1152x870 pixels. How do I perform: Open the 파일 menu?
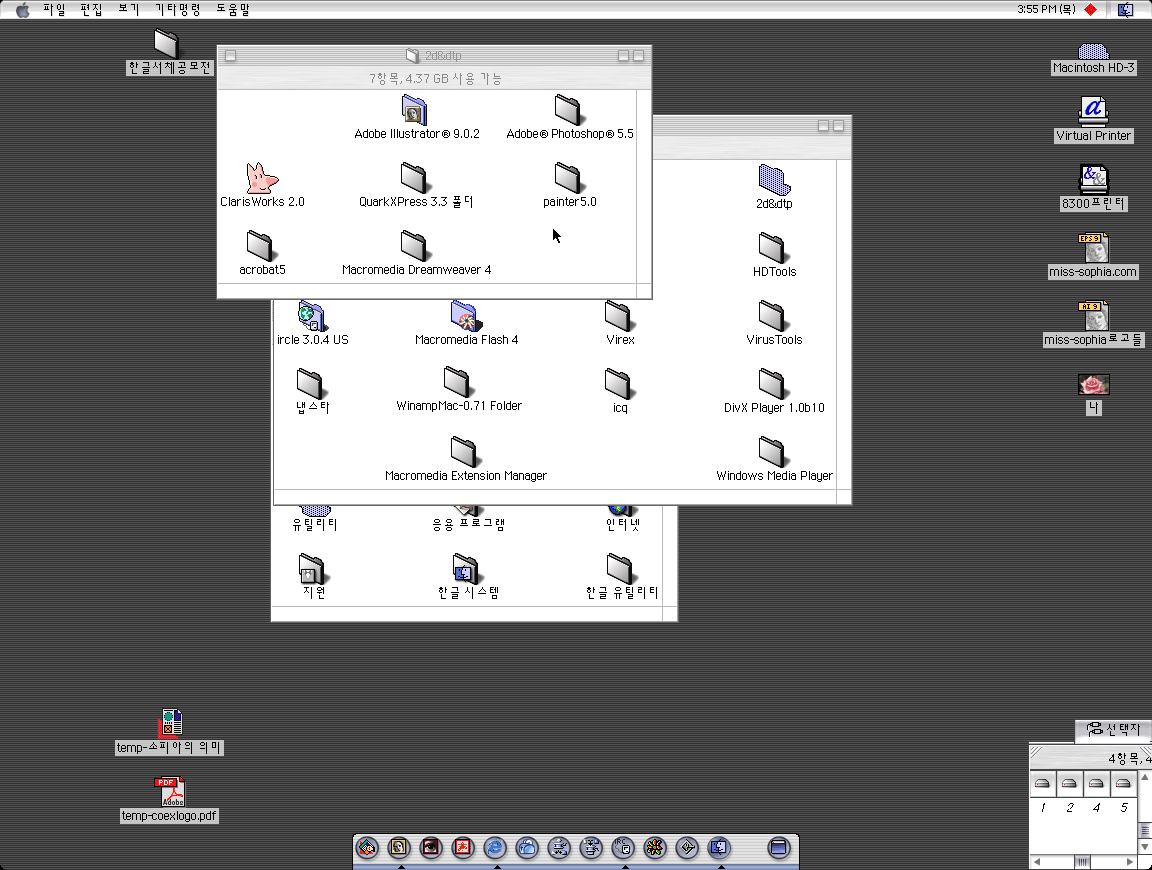click(x=54, y=9)
